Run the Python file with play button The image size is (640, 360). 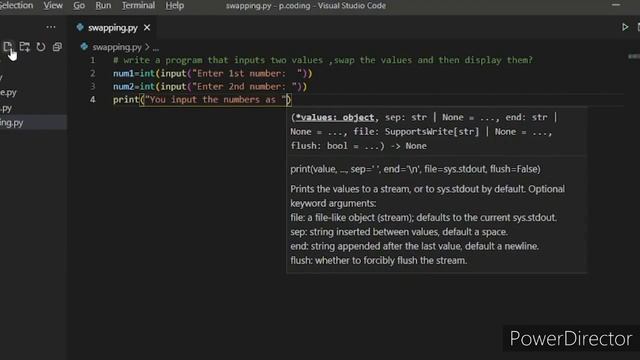625,27
